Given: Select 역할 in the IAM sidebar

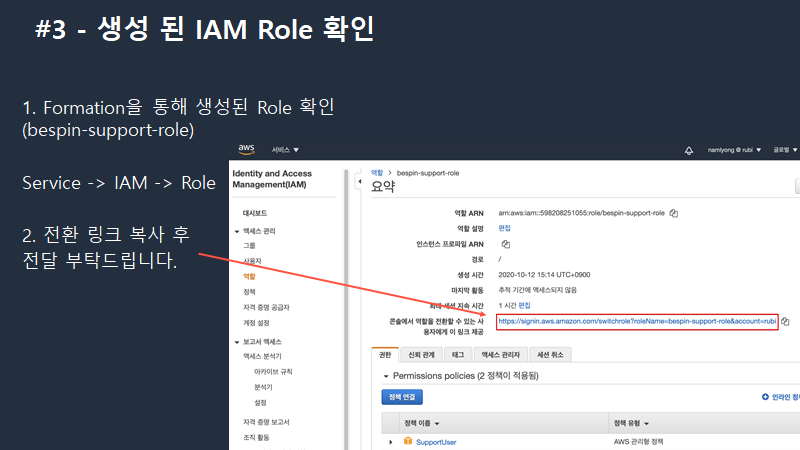Looking at the screenshot, I should 249,276.
